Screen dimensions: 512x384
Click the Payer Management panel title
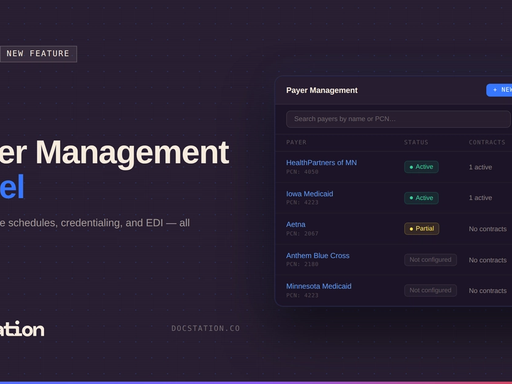click(x=322, y=90)
